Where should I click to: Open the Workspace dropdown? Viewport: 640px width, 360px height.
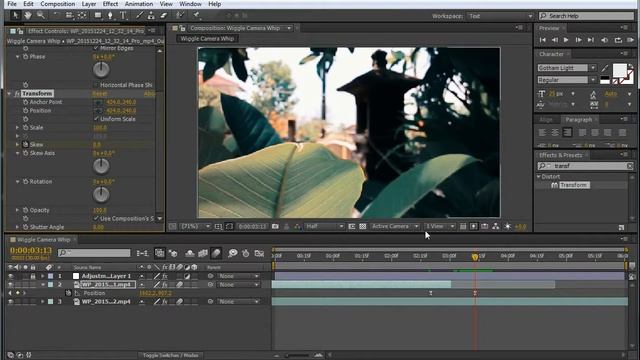coord(500,16)
